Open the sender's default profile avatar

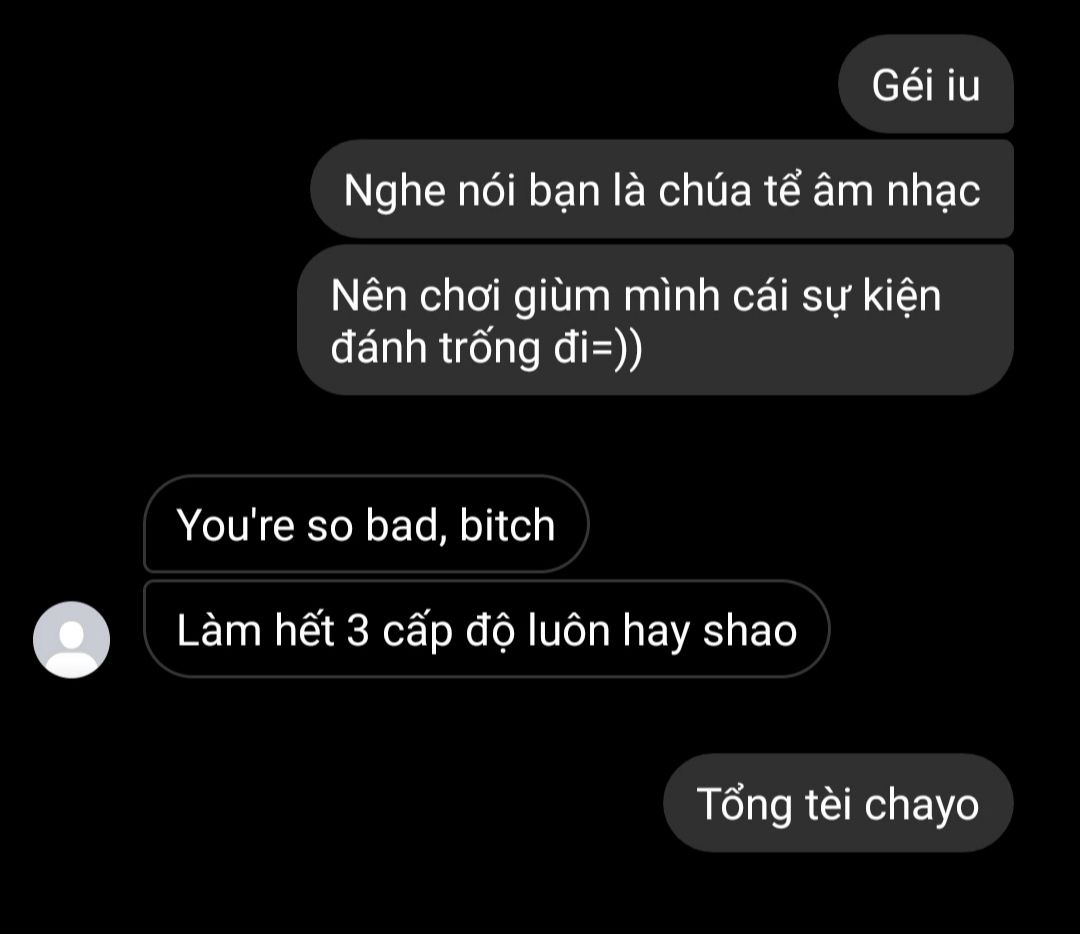[x=72, y=639]
